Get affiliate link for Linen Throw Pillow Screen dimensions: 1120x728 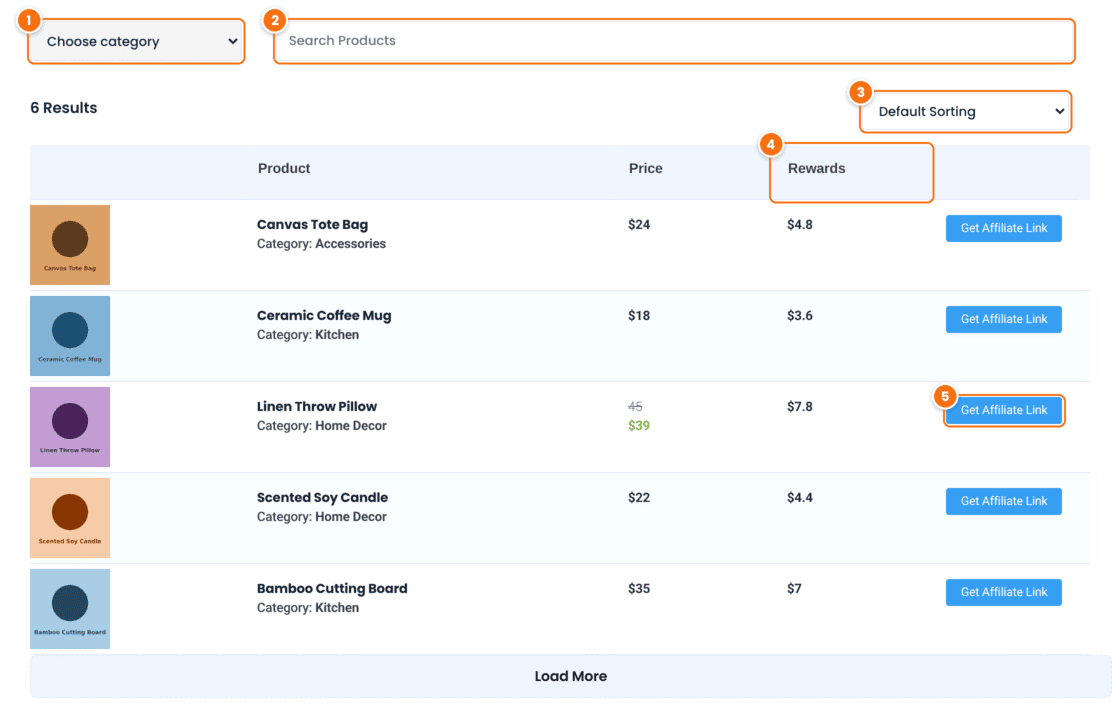tap(1004, 410)
